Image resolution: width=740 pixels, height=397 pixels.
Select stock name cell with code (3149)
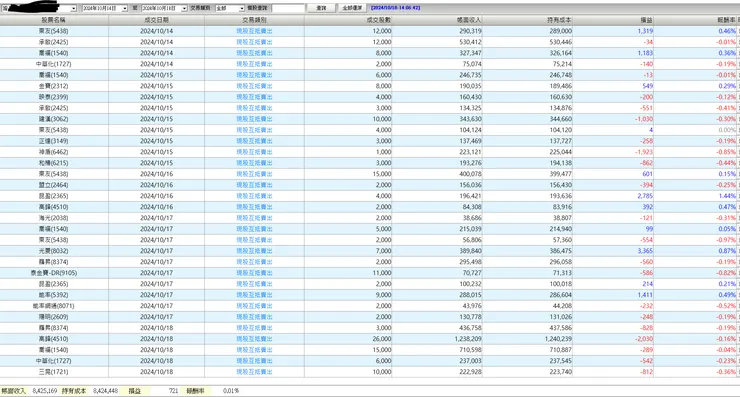(54, 141)
